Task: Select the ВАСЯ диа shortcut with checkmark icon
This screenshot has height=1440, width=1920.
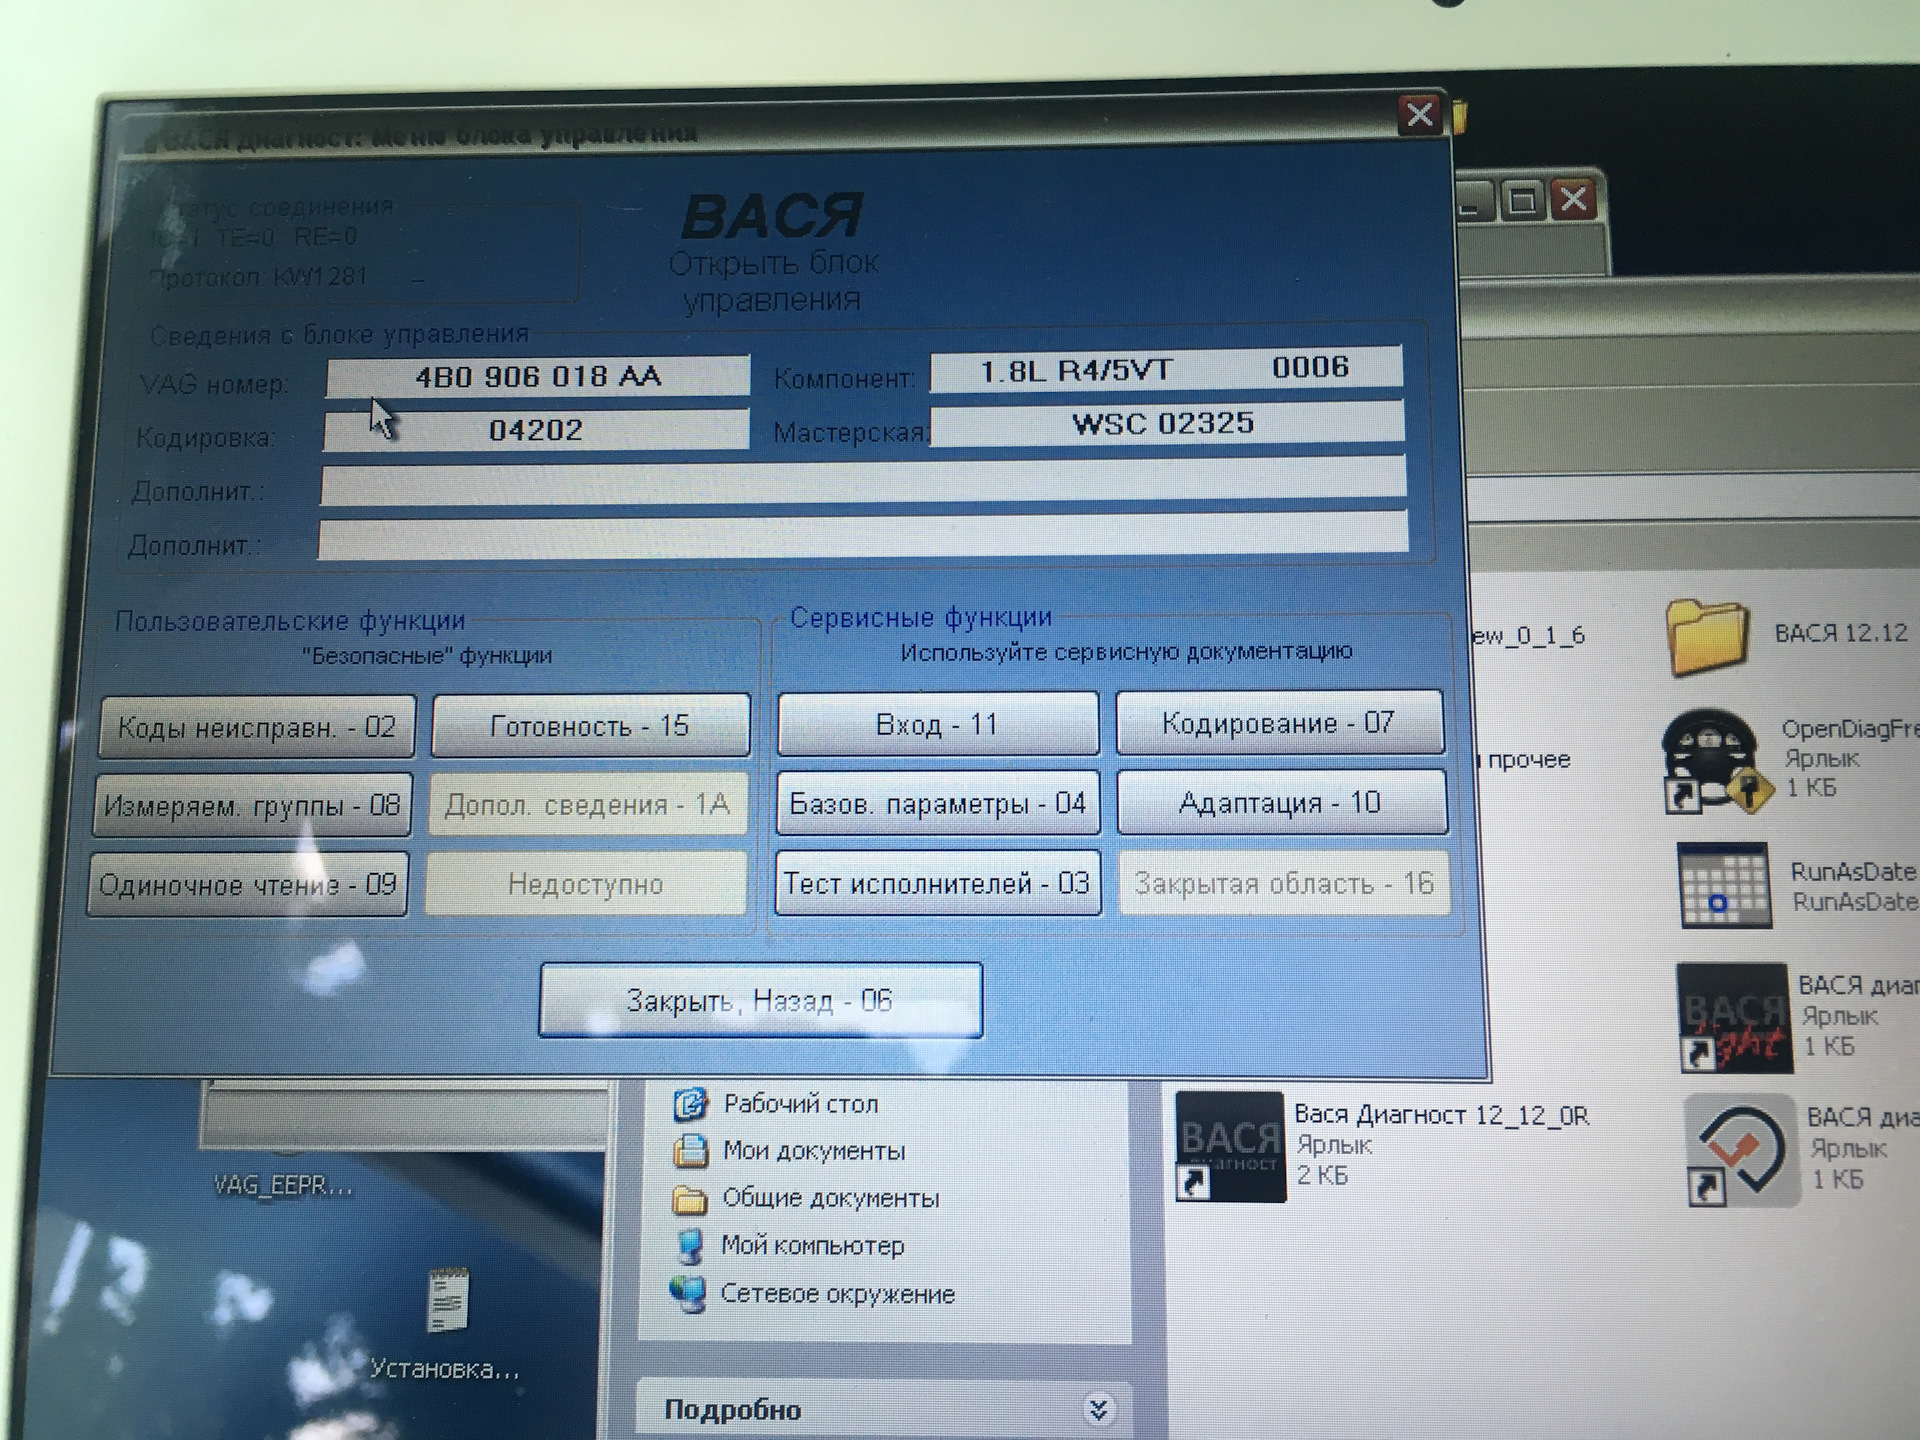Action: tap(1741, 1150)
